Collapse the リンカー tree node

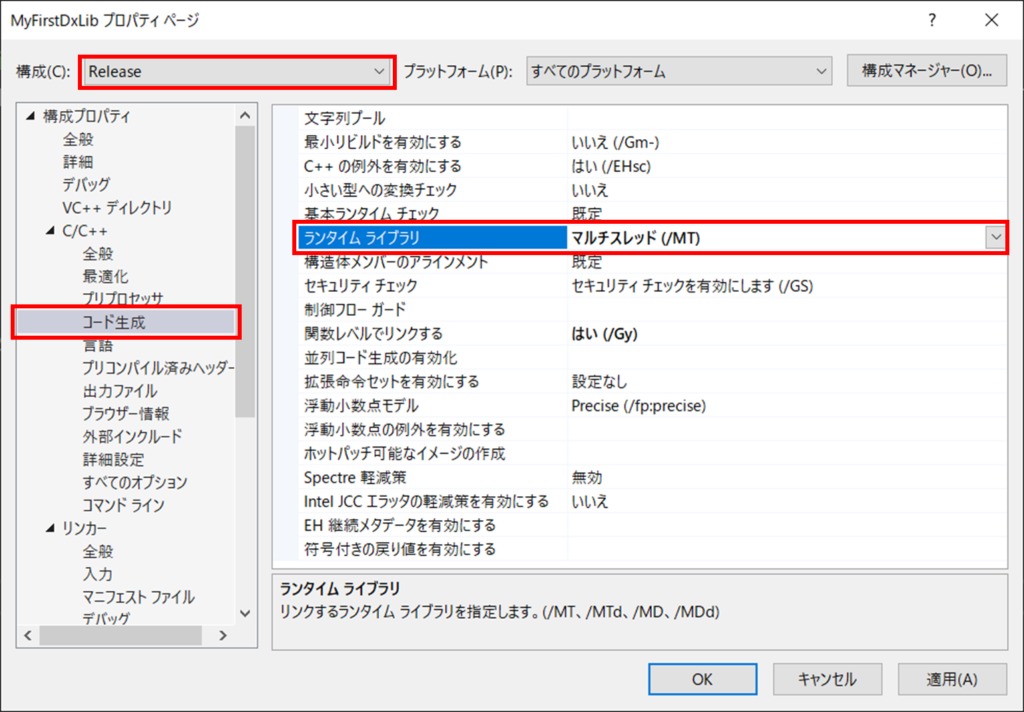click(x=50, y=528)
